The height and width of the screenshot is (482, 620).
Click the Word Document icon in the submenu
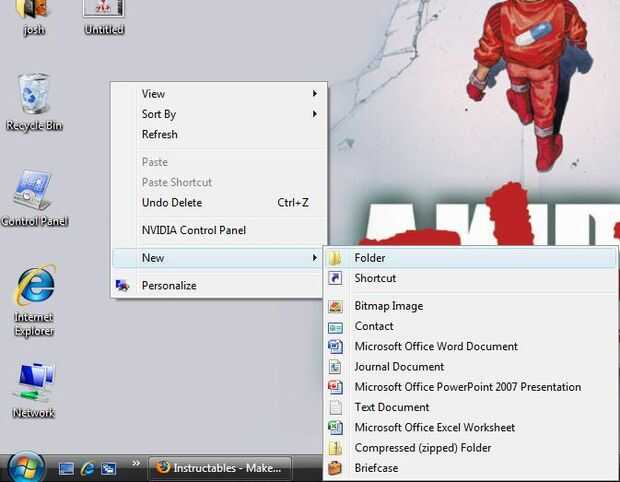point(335,347)
